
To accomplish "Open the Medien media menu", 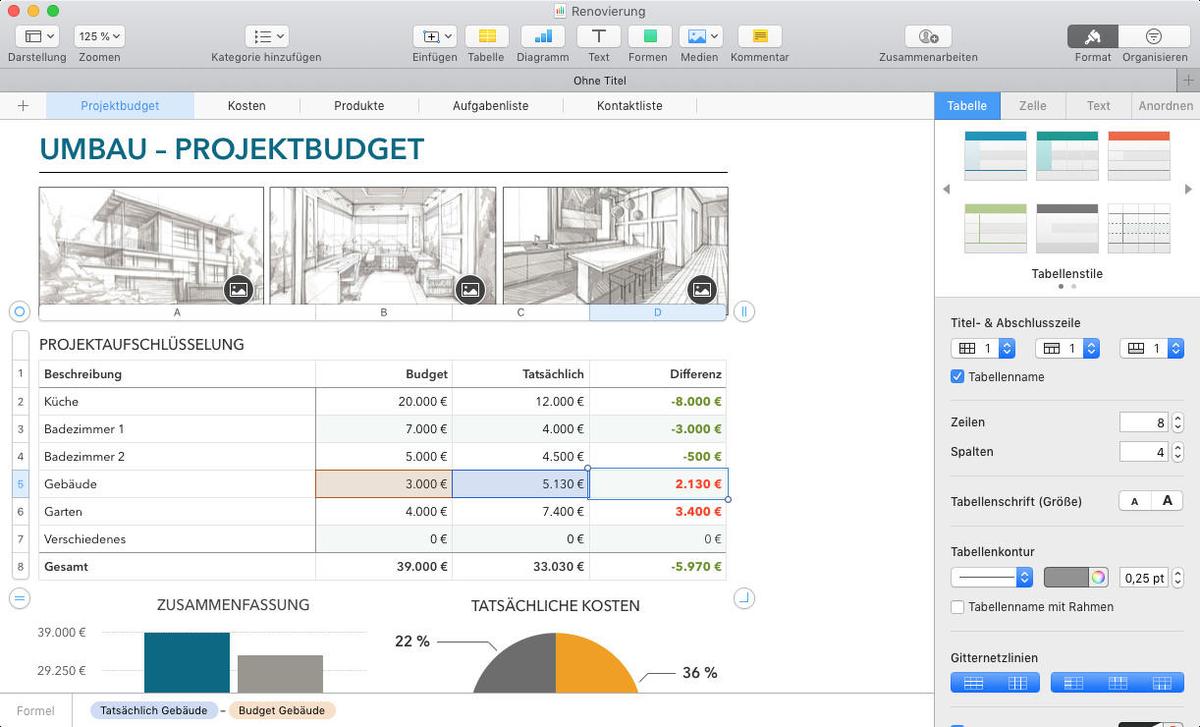I will (700, 36).
